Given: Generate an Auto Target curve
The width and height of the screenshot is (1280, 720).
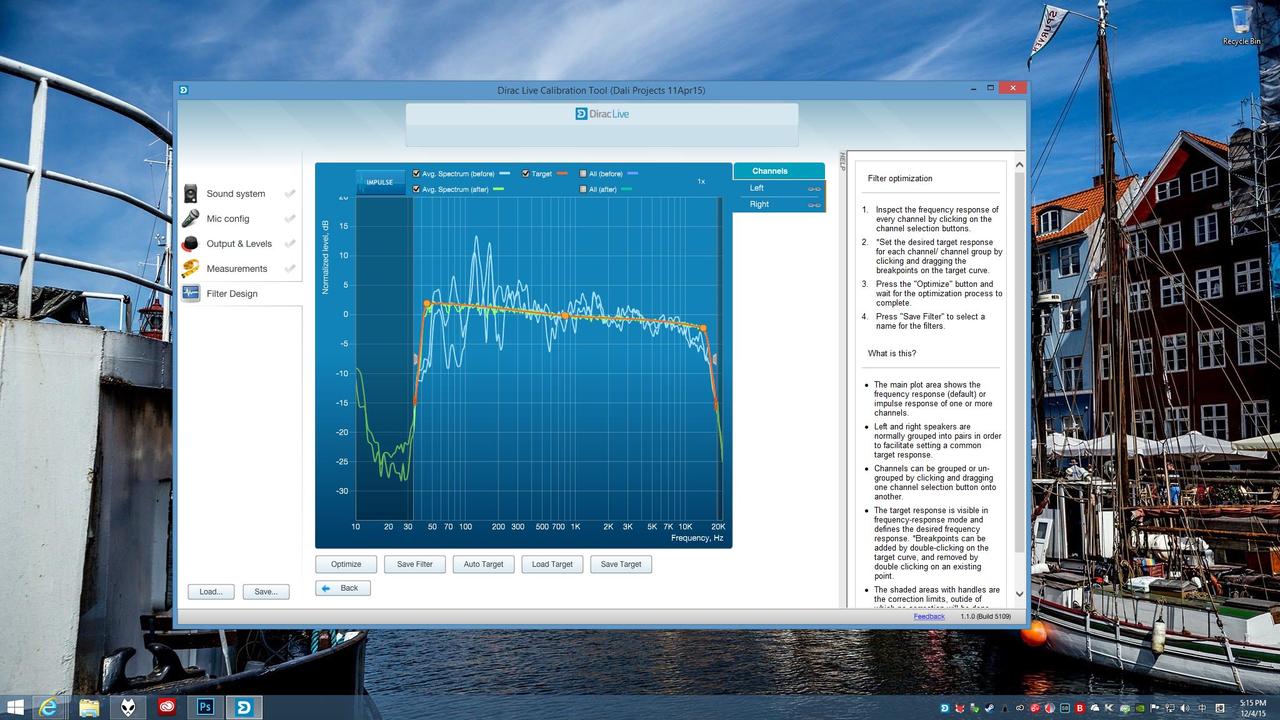Looking at the screenshot, I should click(x=484, y=564).
